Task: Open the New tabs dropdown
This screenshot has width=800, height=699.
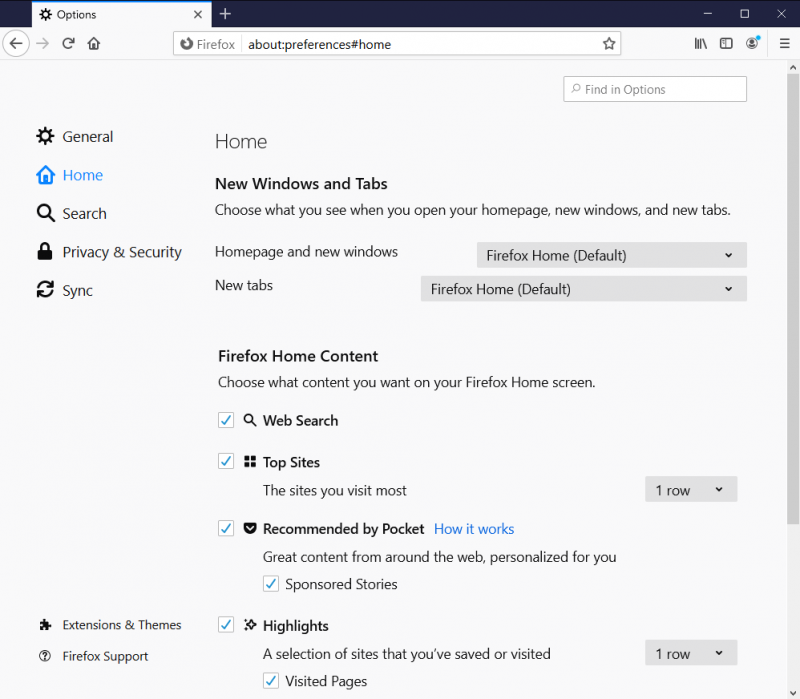Action: [584, 289]
